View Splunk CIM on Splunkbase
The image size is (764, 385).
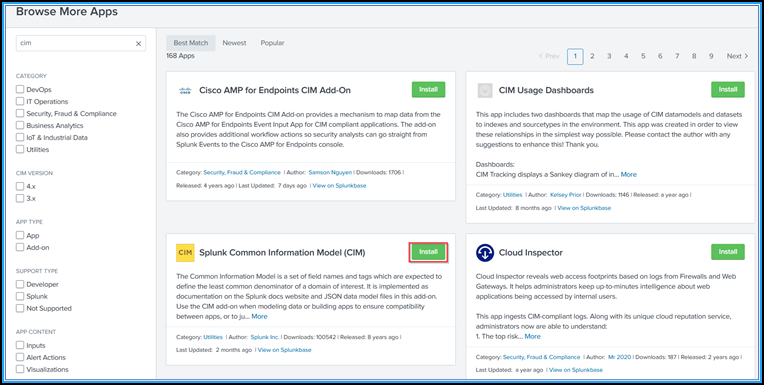coord(285,350)
